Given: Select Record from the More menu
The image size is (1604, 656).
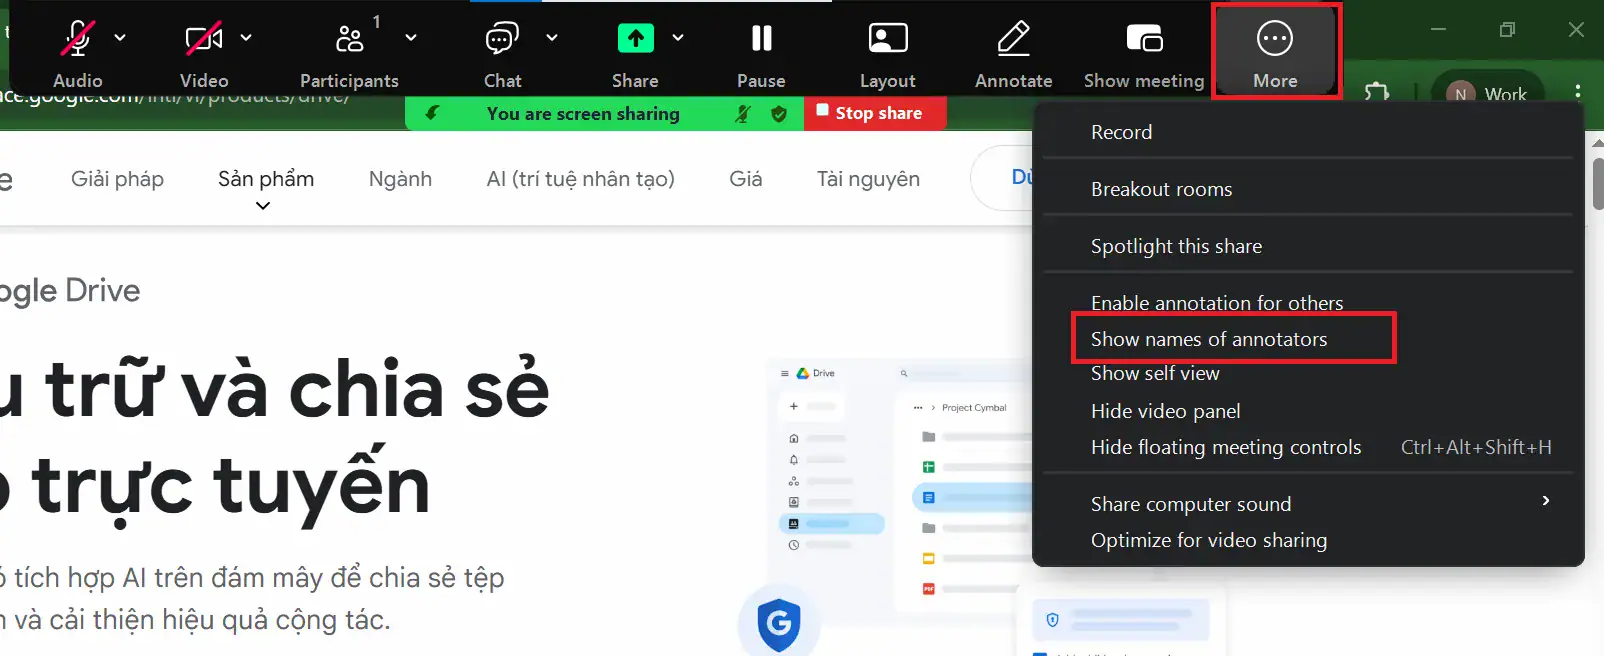Looking at the screenshot, I should coord(1121,132).
